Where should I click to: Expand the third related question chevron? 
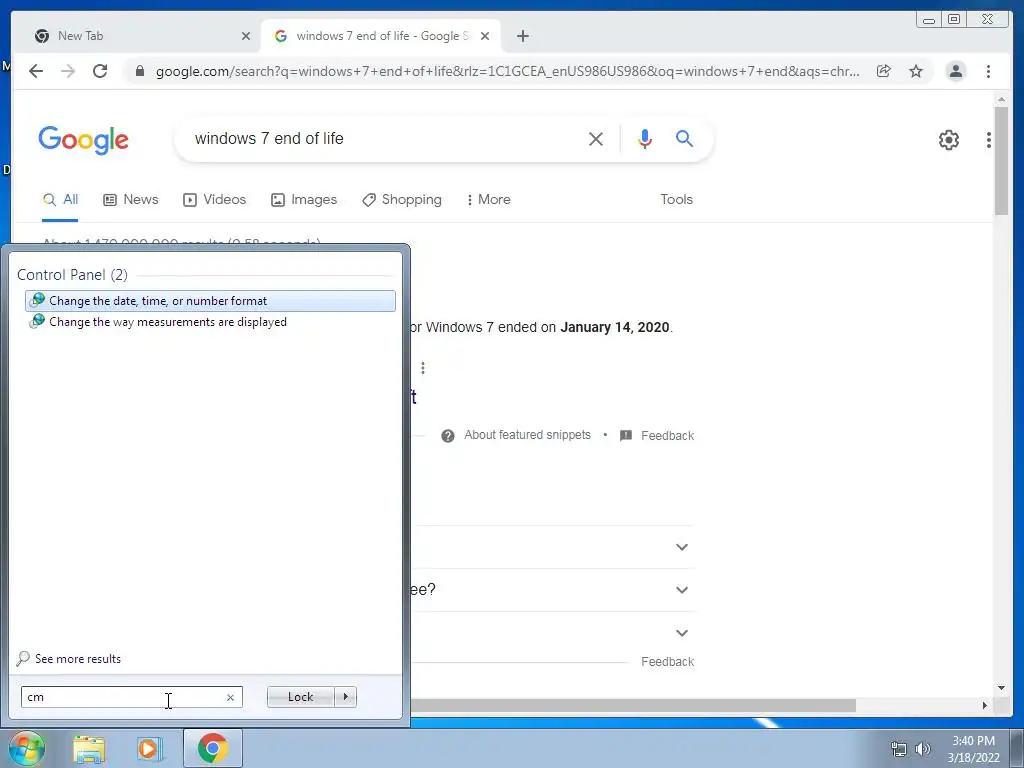tap(682, 633)
